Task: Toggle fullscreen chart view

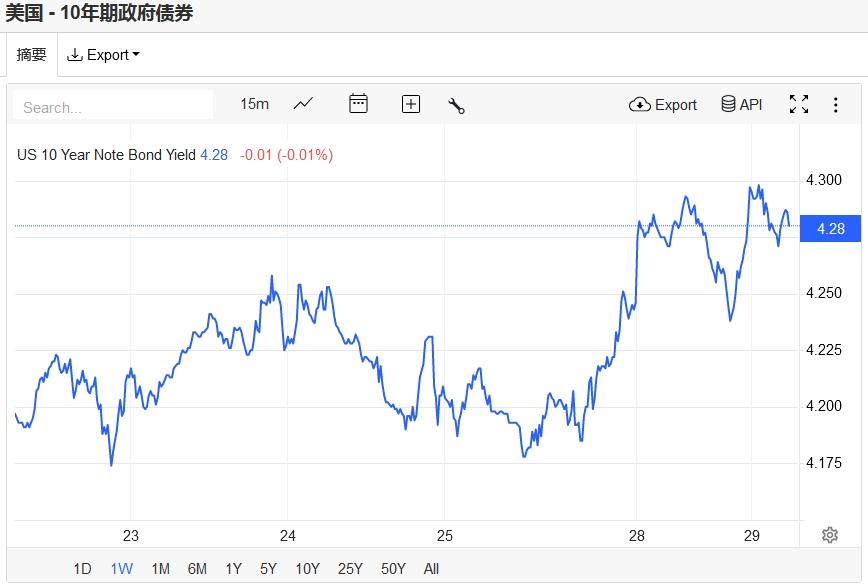Action: click(798, 104)
